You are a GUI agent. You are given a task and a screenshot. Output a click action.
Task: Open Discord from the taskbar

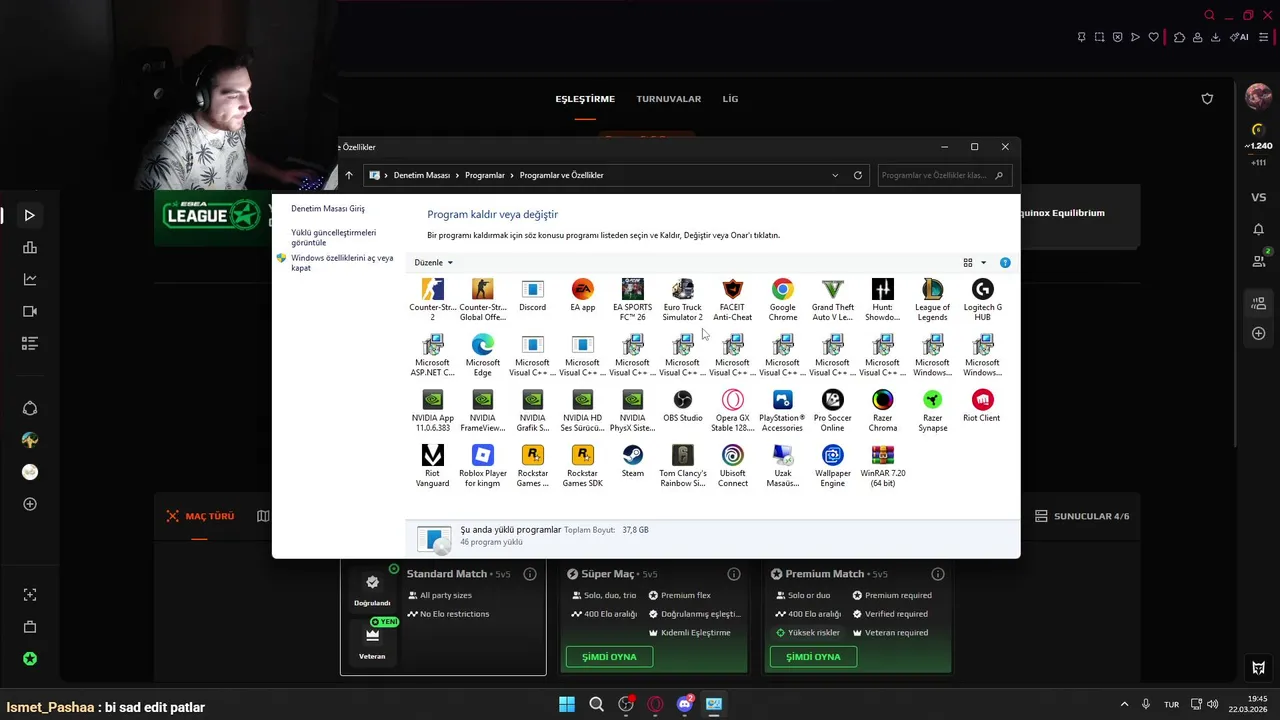click(x=685, y=704)
